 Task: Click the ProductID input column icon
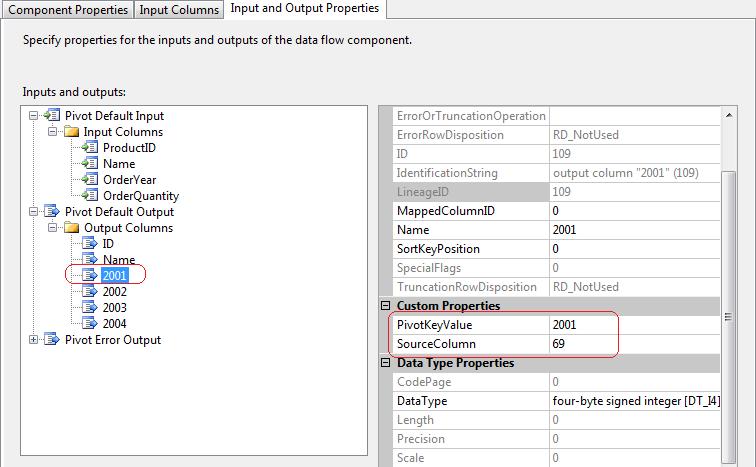(90, 148)
